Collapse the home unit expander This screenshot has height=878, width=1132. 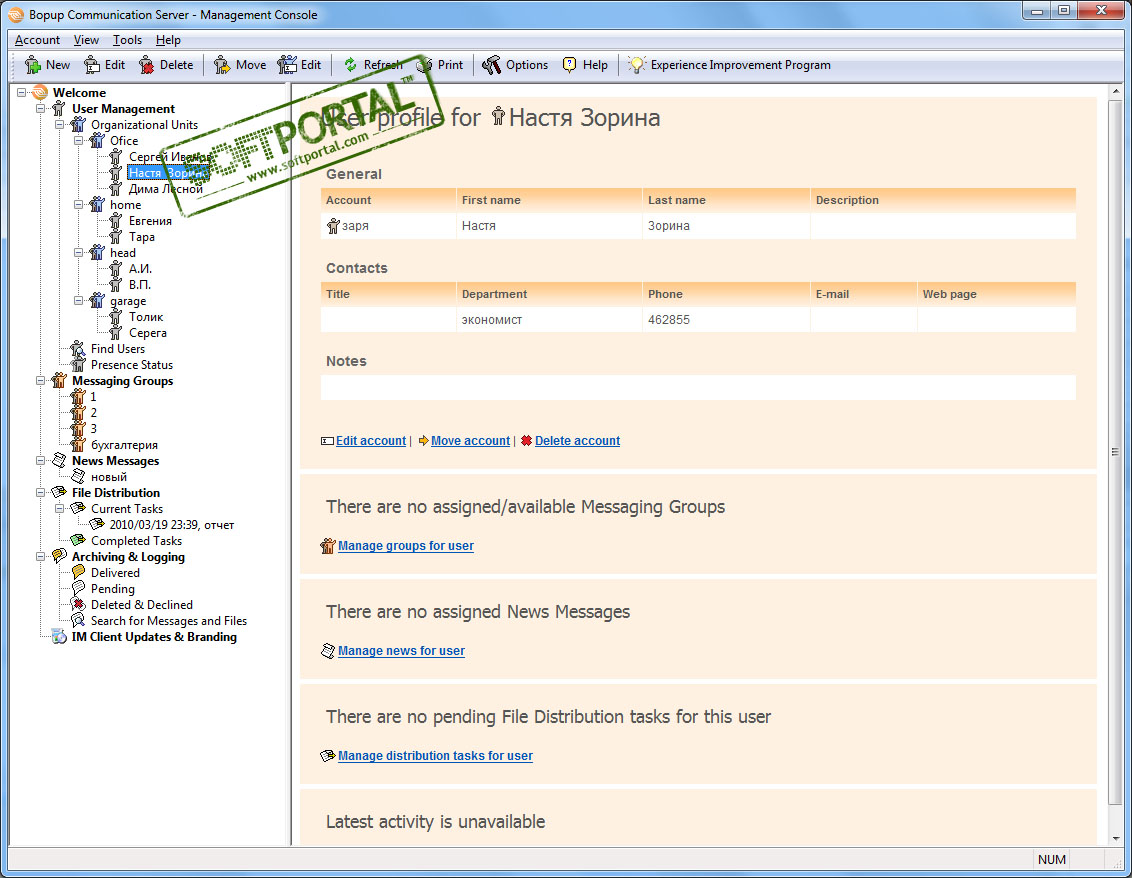point(79,204)
